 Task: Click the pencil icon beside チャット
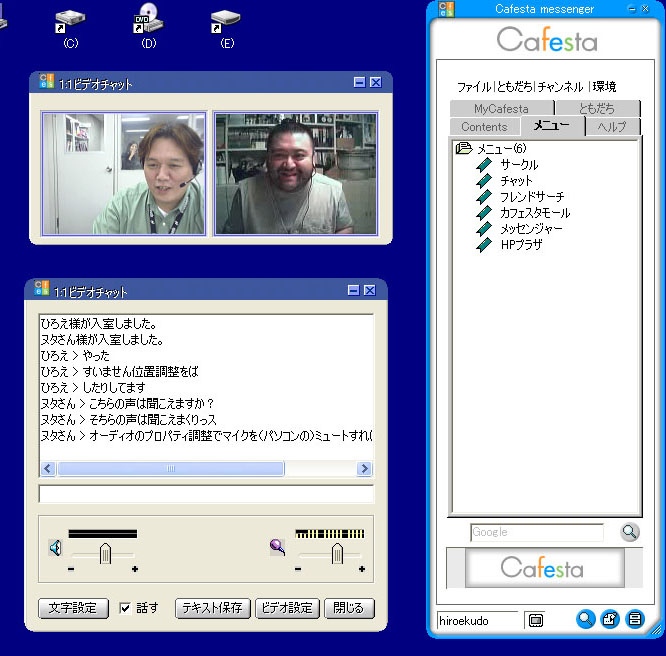[x=484, y=181]
